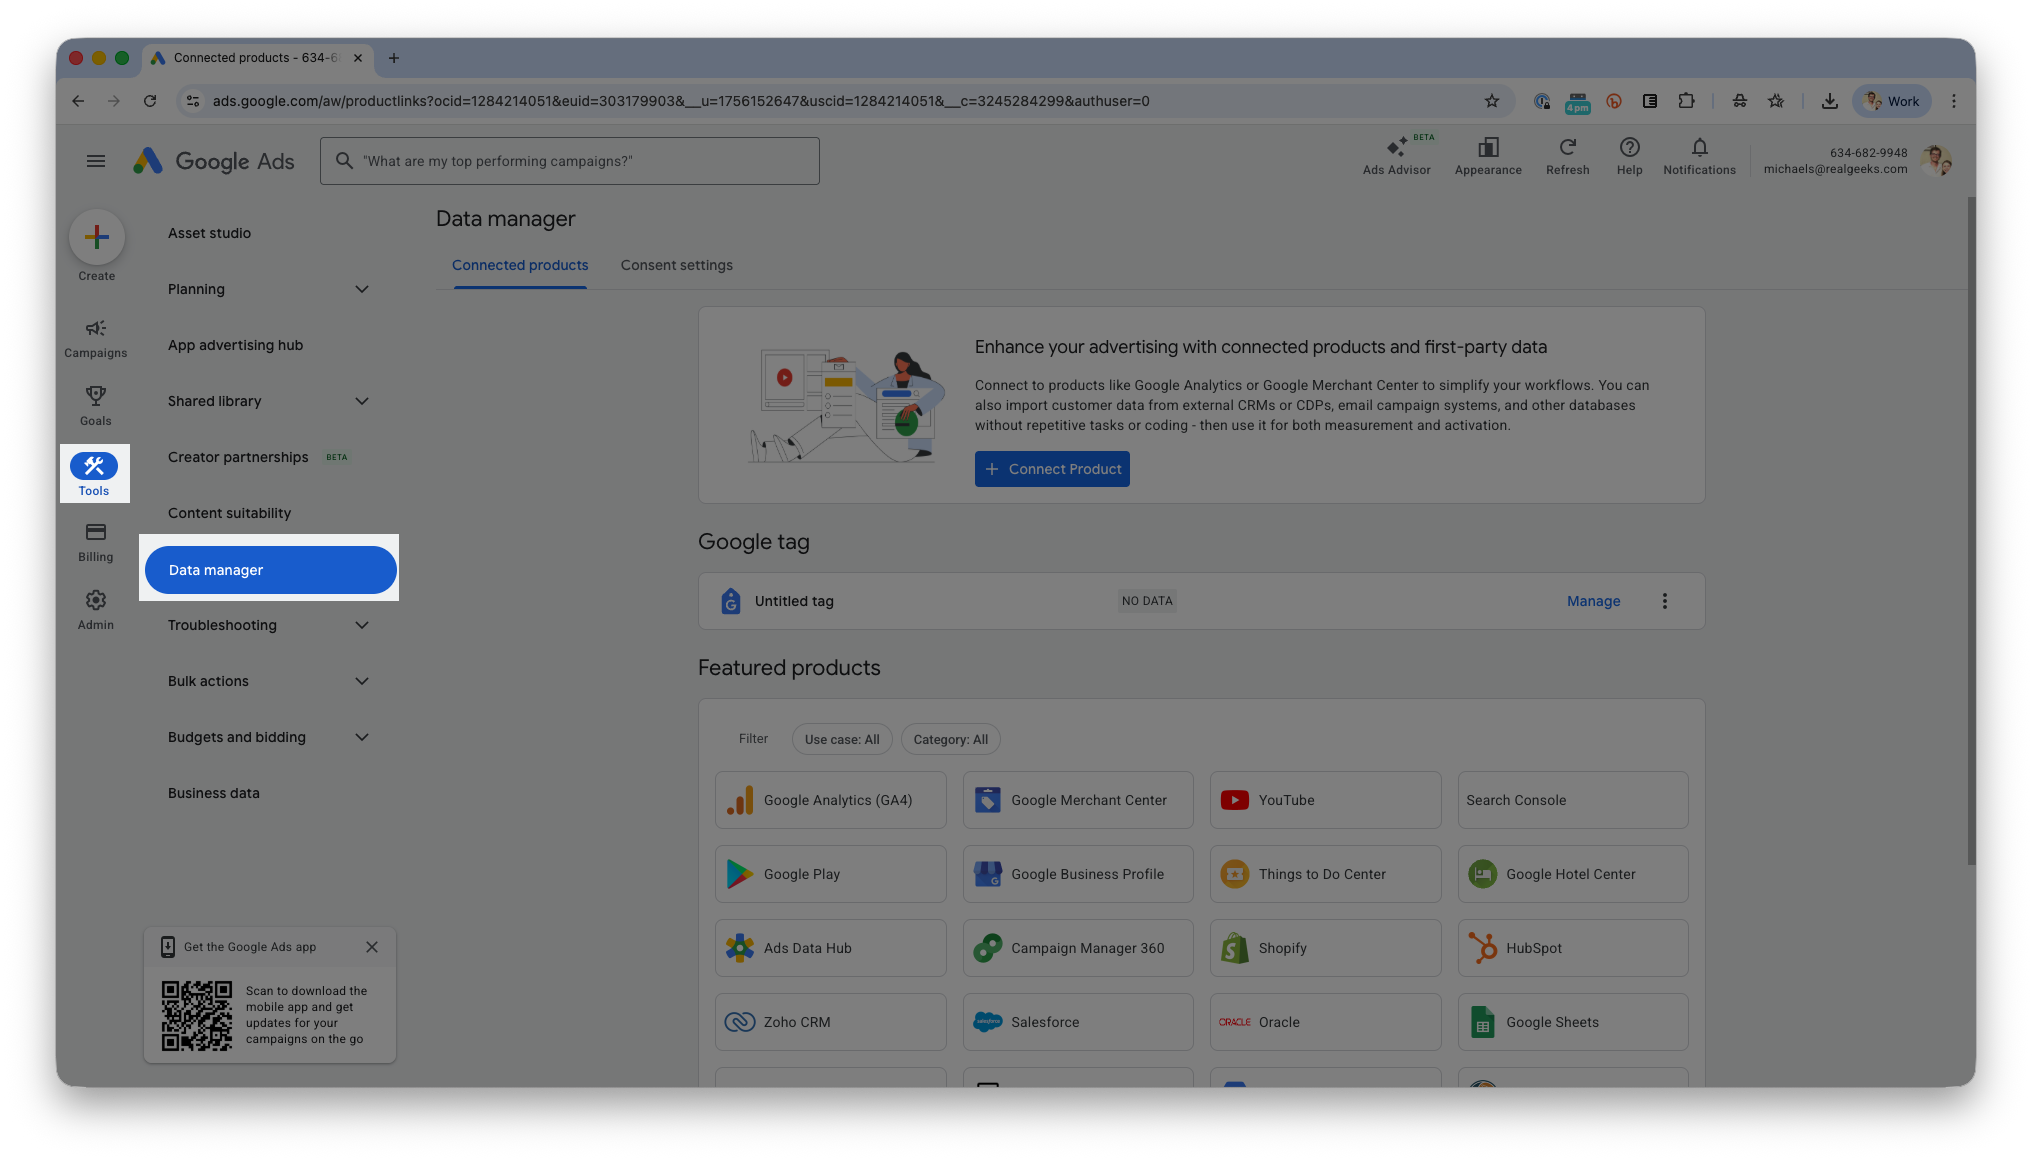Click the Connect Product button

[x=1052, y=469]
